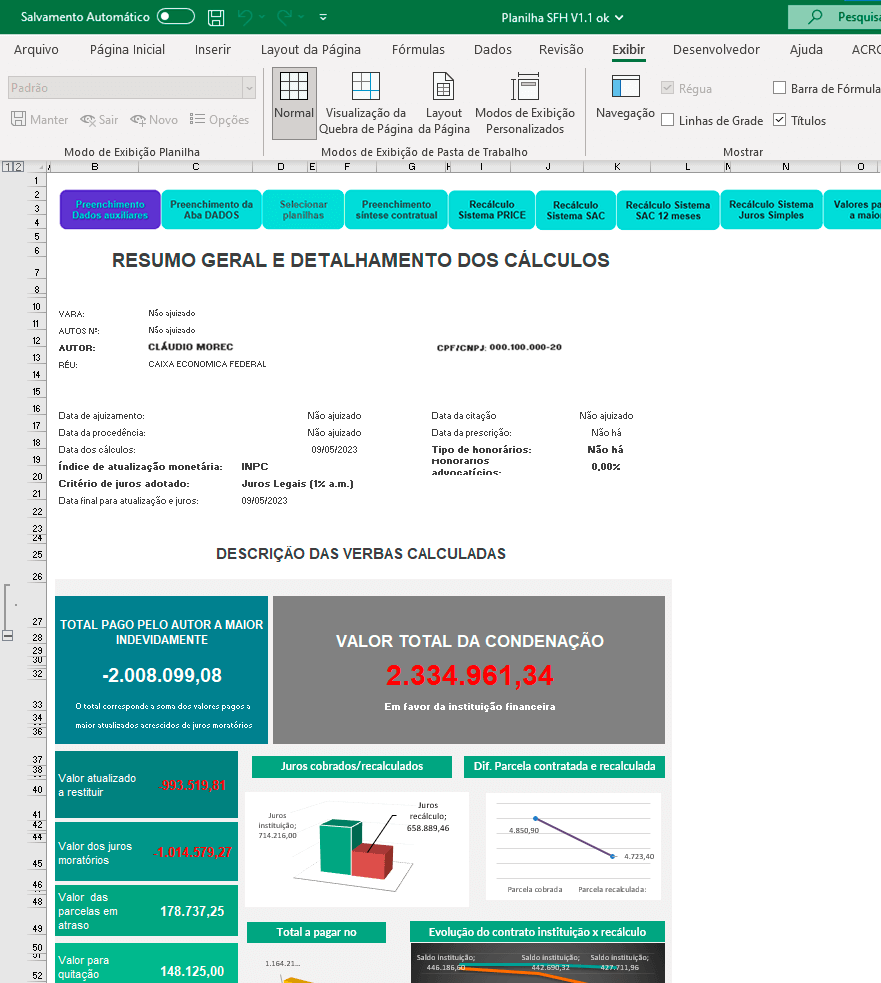Click the Valor dos juros moratórios amount
Screen dimensions: 881x983
click(x=193, y=852)
